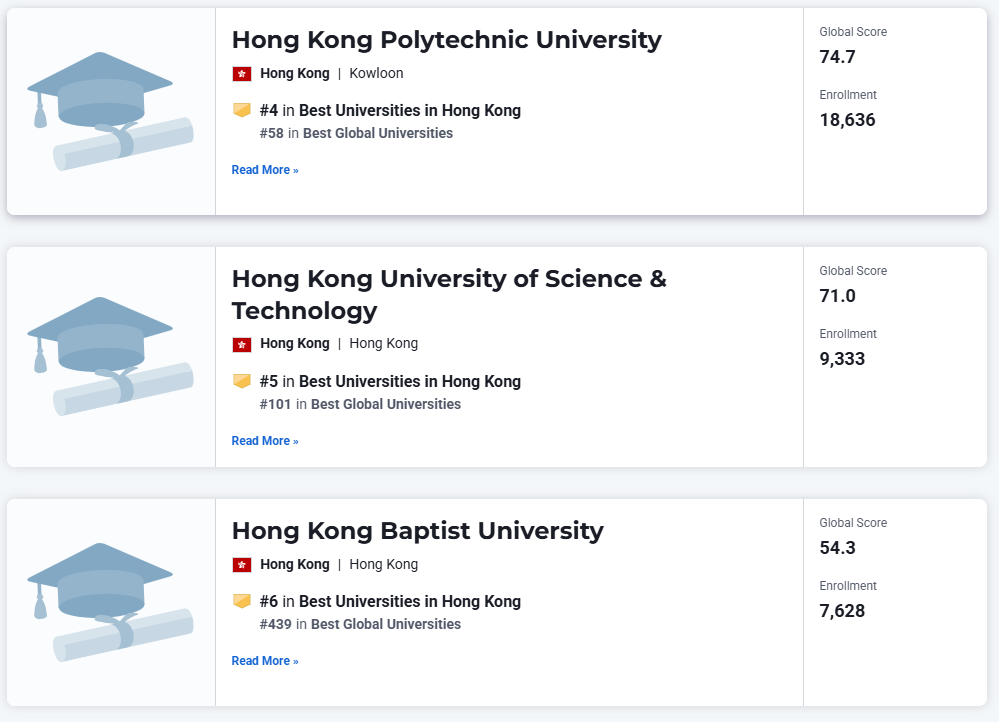
Task: Open #58 in Best Global Universities link
Action: coord(377,133)
